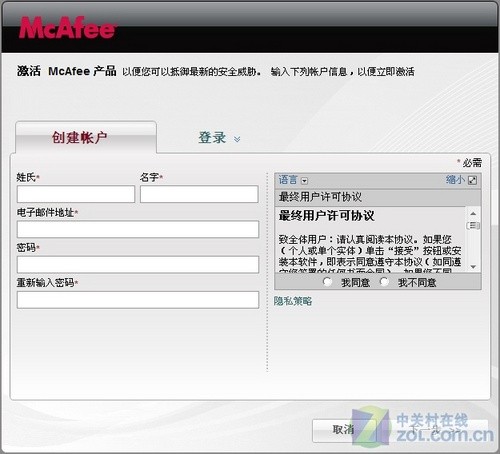Screen dimensions: 500x454
Task: Click the license scrollbar up arrow
Action: pyautogui.click(x=473, y=213)
